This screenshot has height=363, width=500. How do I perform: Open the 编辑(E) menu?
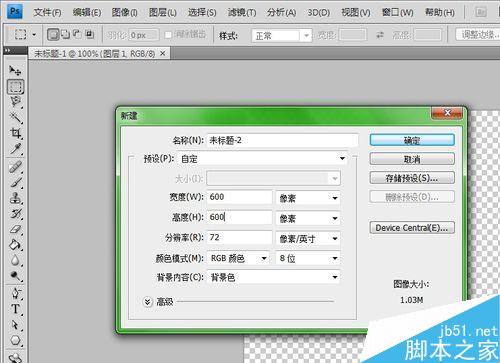coord(87,13)
